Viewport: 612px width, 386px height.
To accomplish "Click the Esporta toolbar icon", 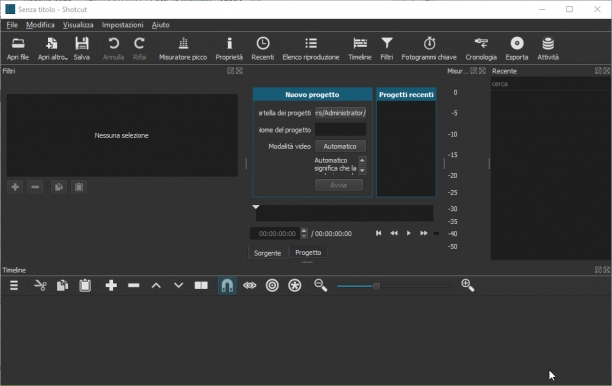I will click(517, 48).
